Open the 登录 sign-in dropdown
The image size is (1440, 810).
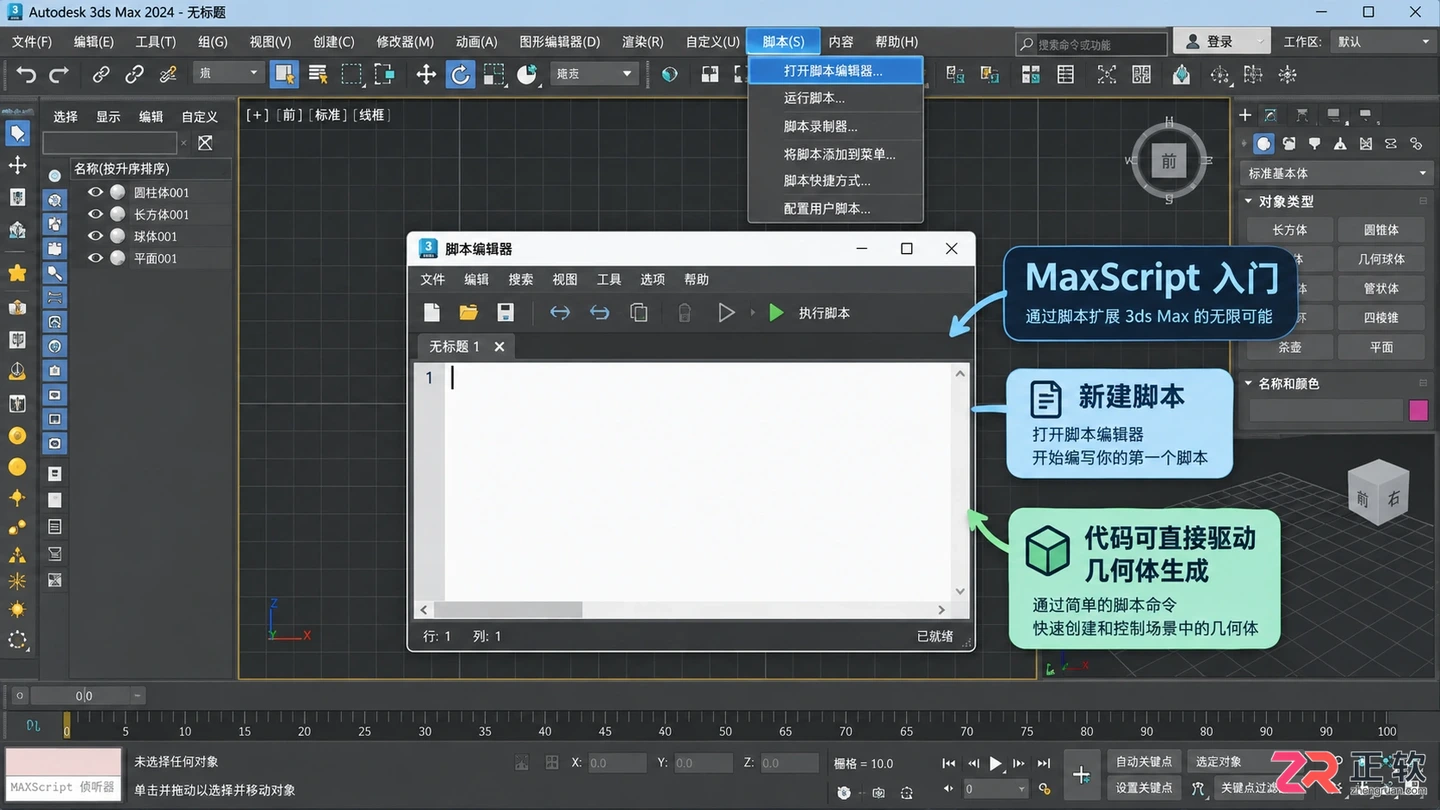[x=1222, y=42]
